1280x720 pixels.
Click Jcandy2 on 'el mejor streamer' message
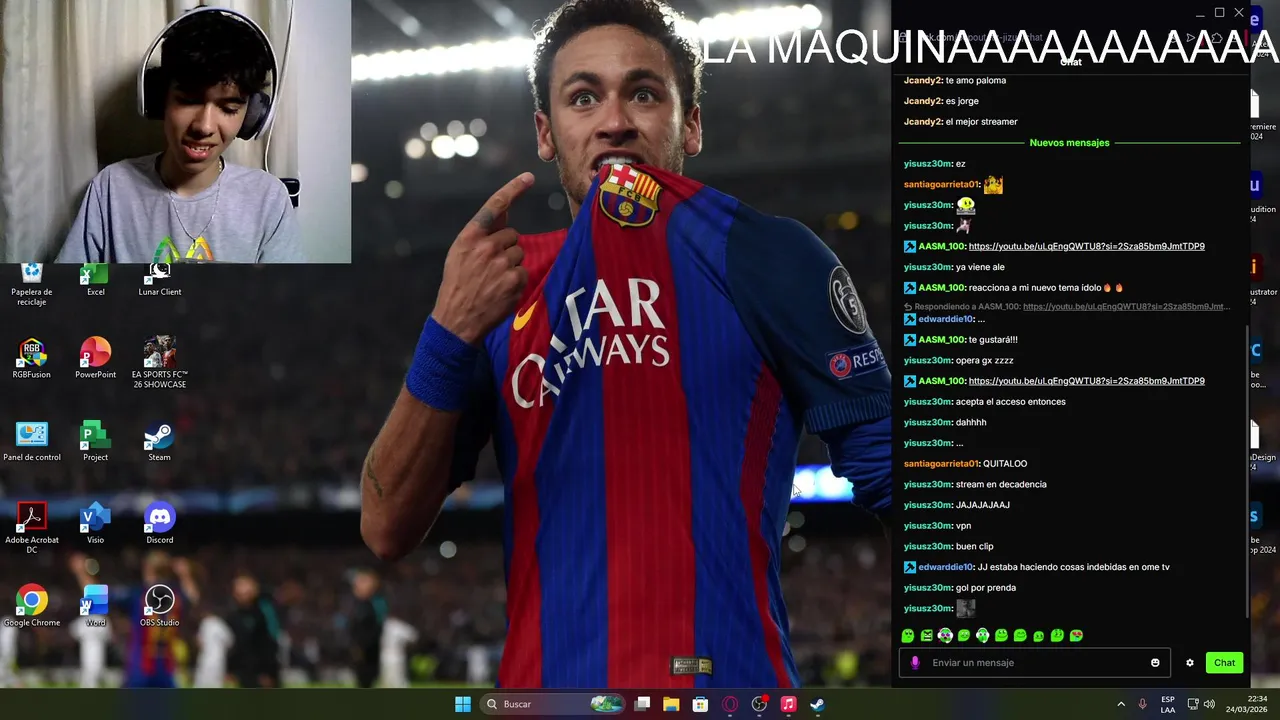922,122
